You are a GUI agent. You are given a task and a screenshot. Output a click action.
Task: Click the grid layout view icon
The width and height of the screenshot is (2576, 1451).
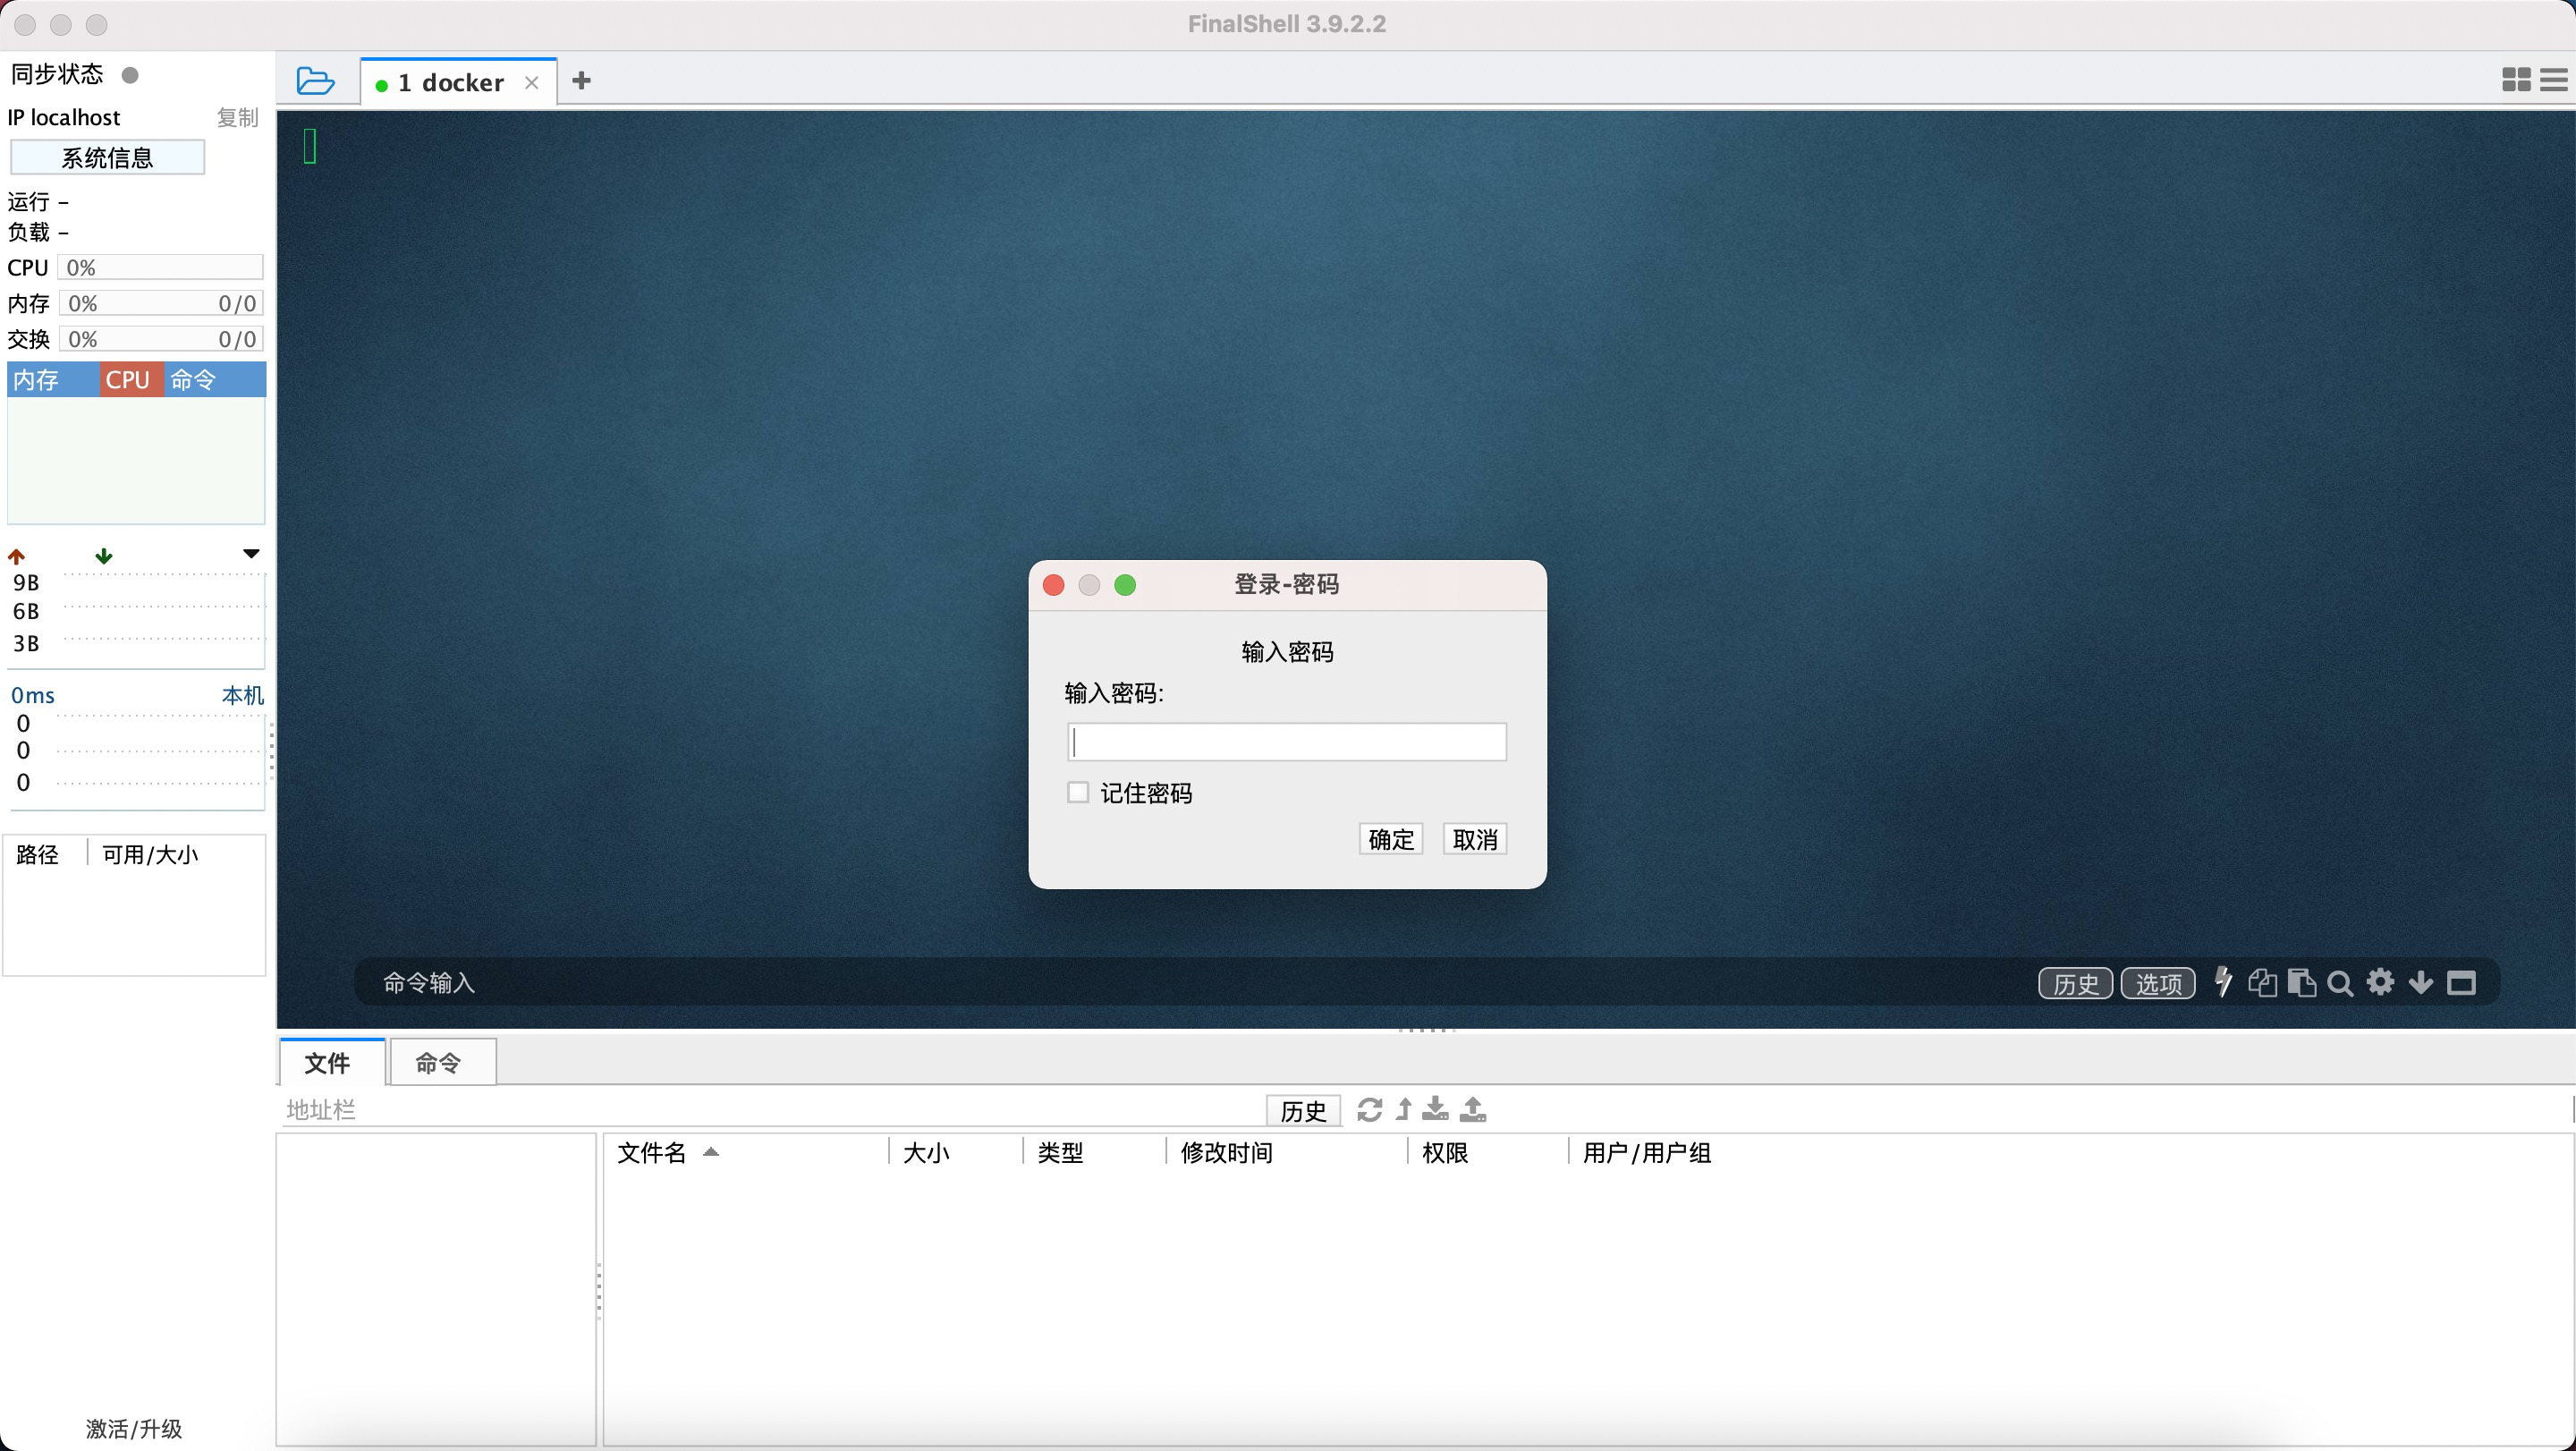tap(2515, 80)
